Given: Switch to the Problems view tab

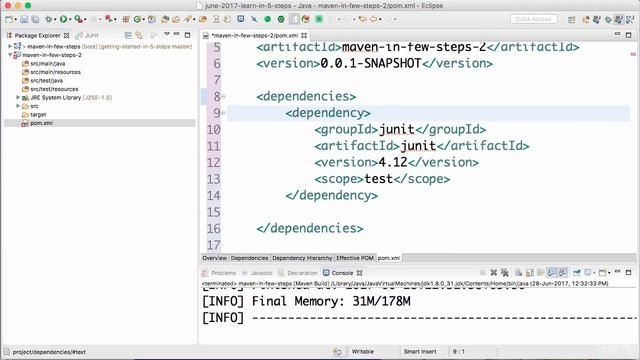Looking at the screenshot, I should click(219, 273).
